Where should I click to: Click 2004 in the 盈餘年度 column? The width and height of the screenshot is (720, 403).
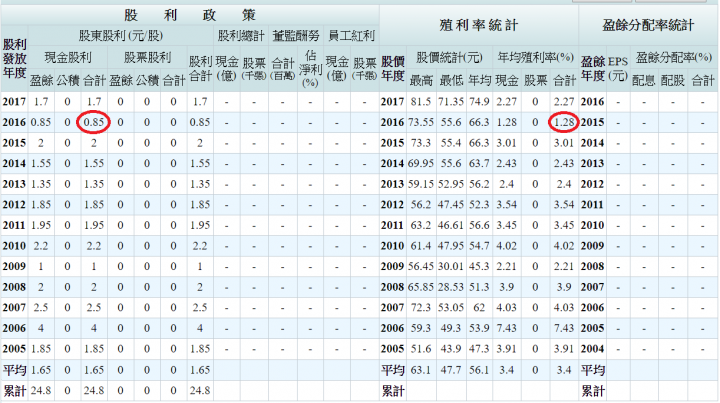(x=592, y=349)
